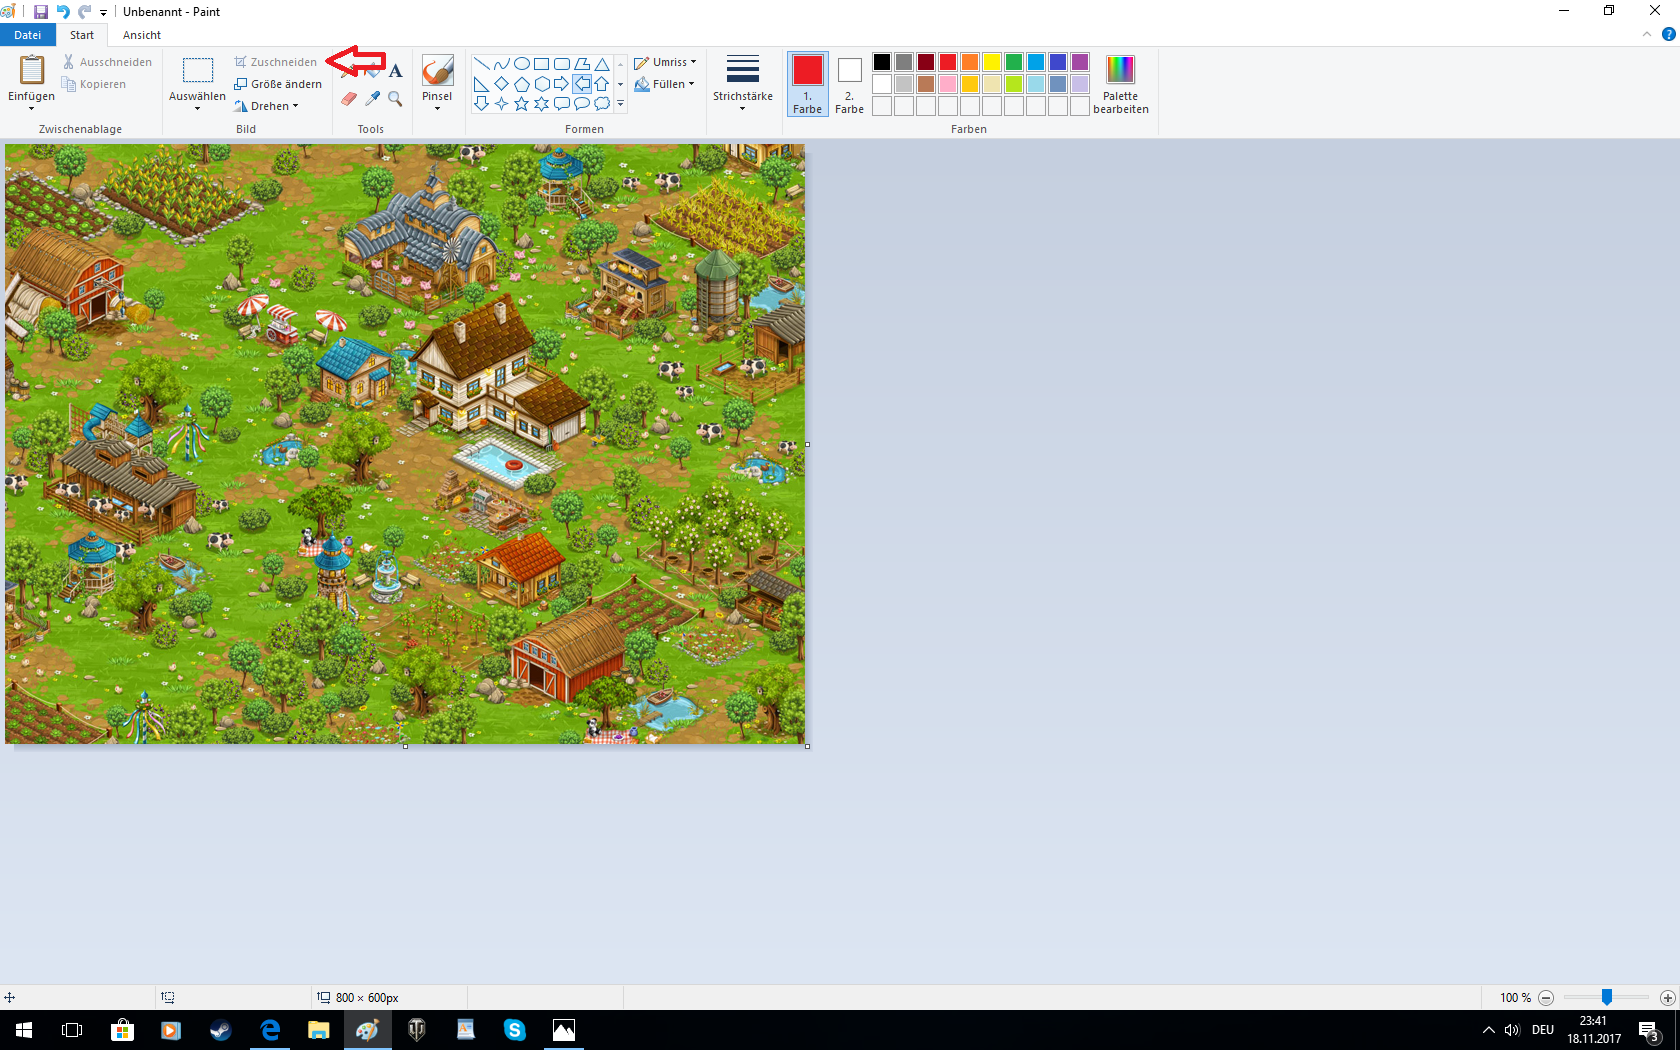Open Paint help question mark icon
Screen dimensions: 1680x1050
pos(1668,34)
